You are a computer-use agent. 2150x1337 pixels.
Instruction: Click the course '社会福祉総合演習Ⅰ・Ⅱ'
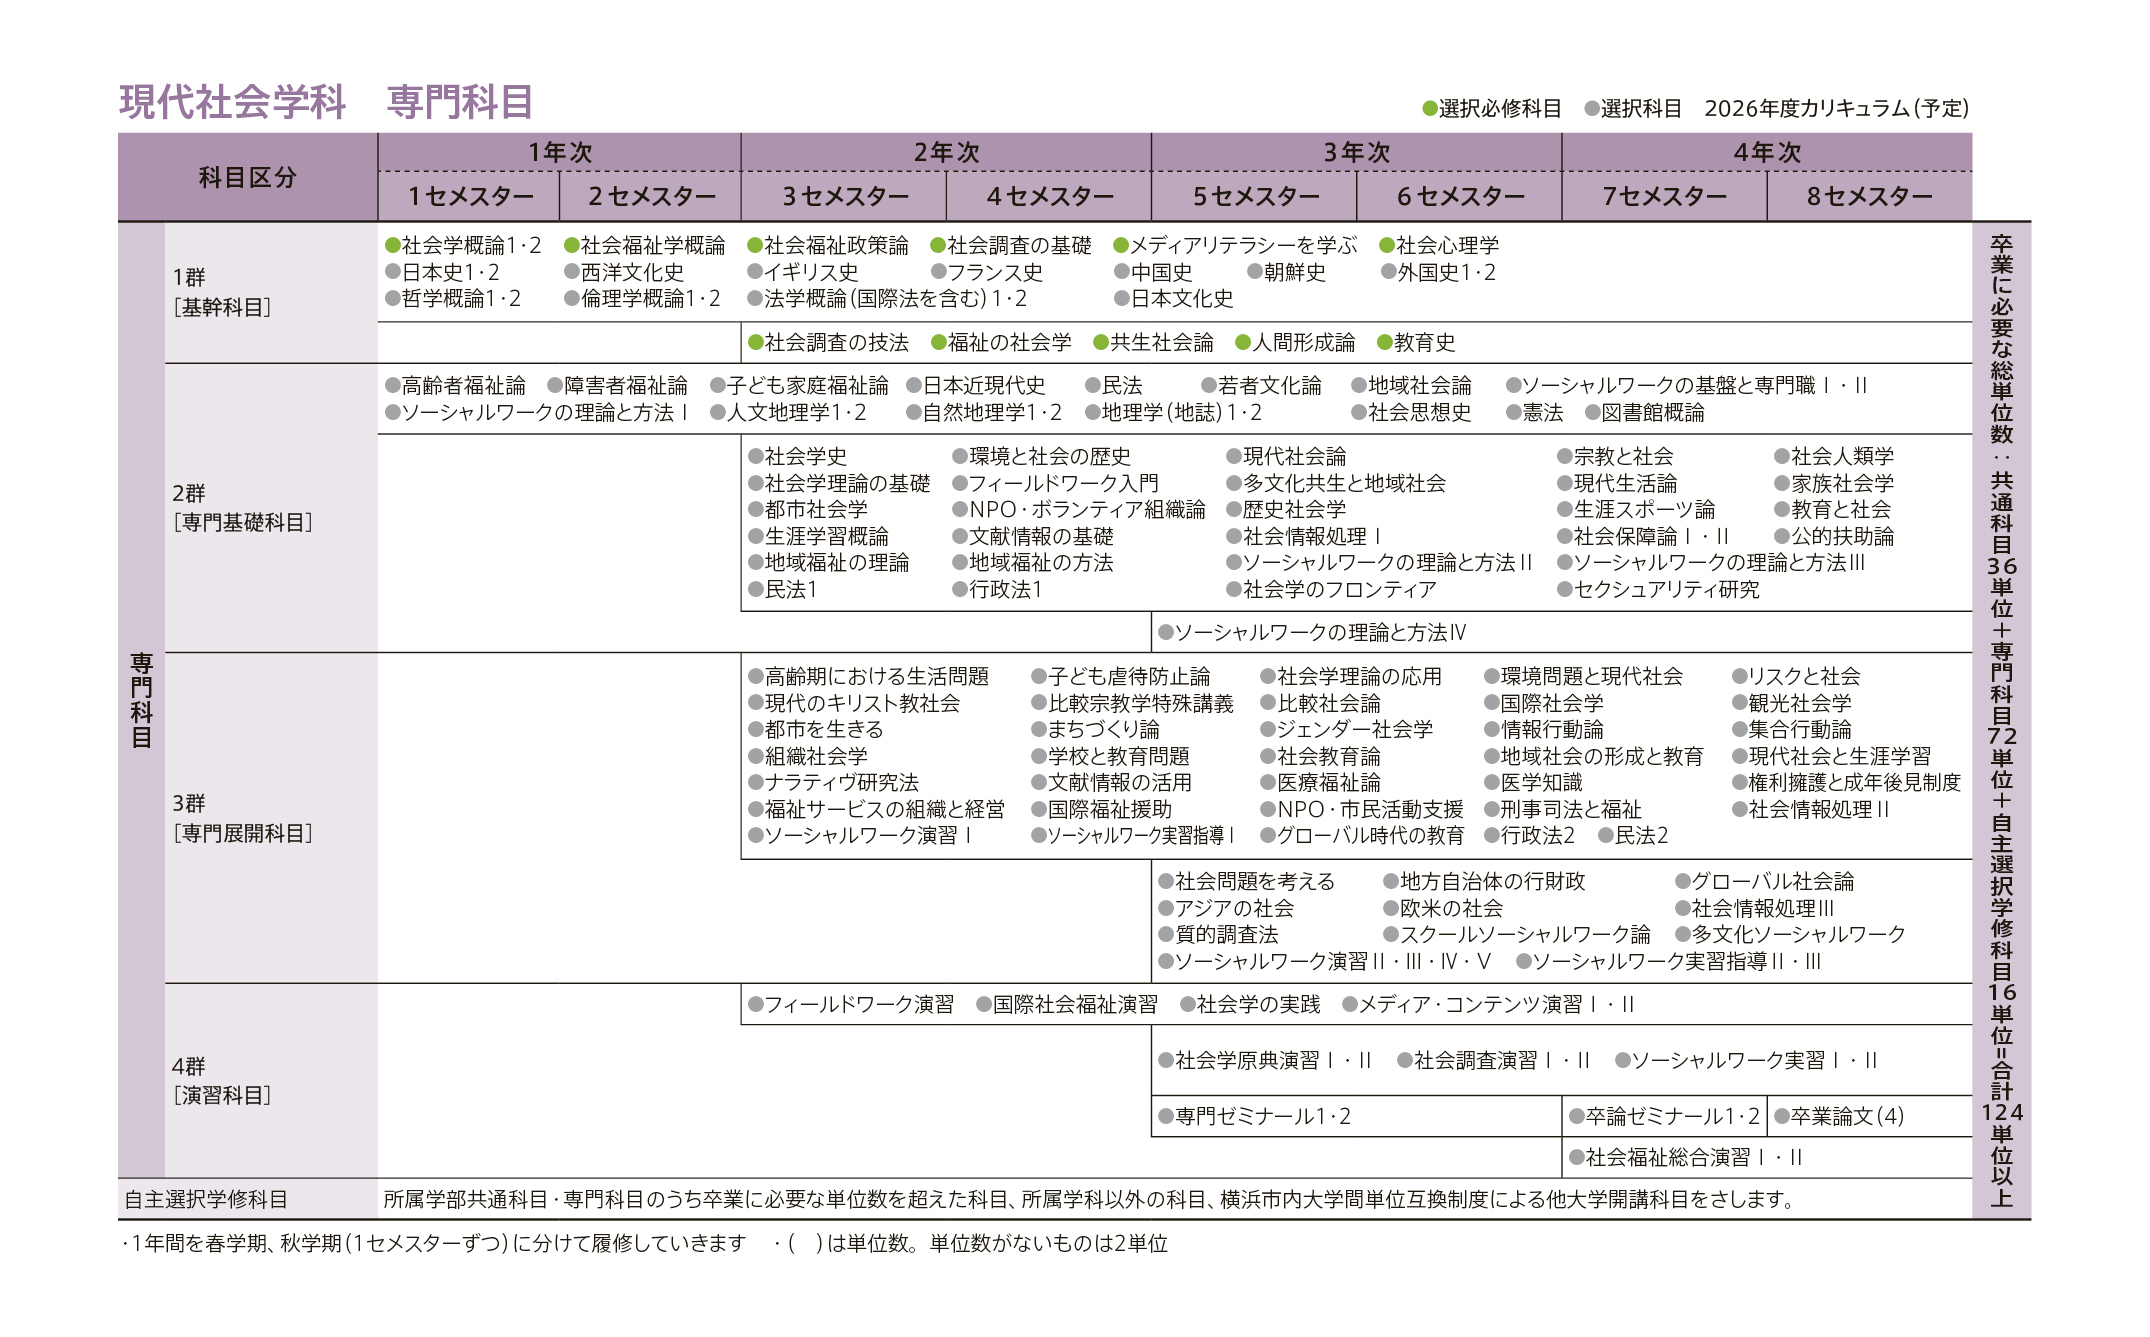(1686, 1157)
